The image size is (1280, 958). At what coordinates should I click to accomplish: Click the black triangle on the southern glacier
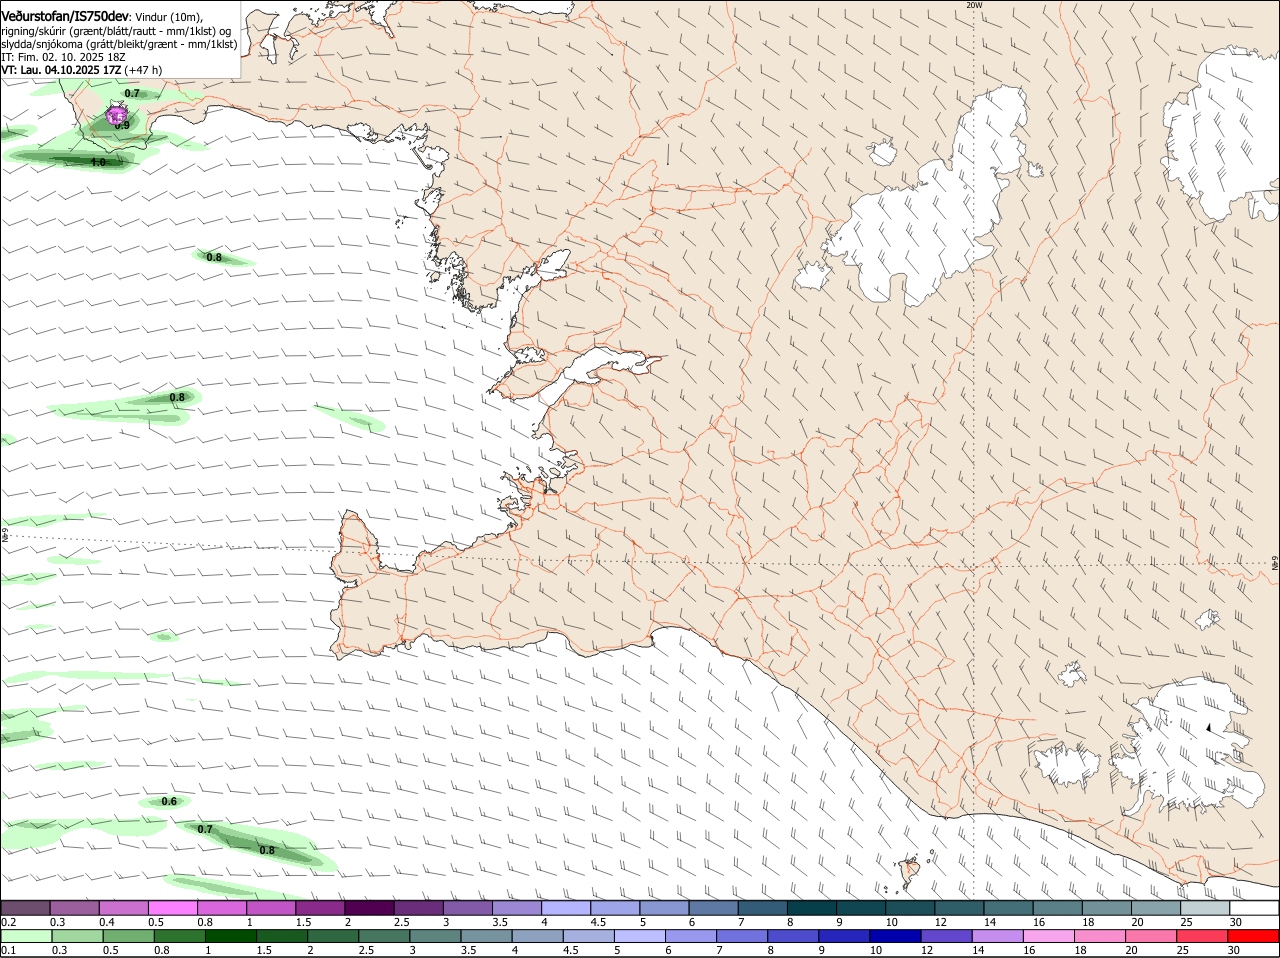click(x=1209, y=727)
